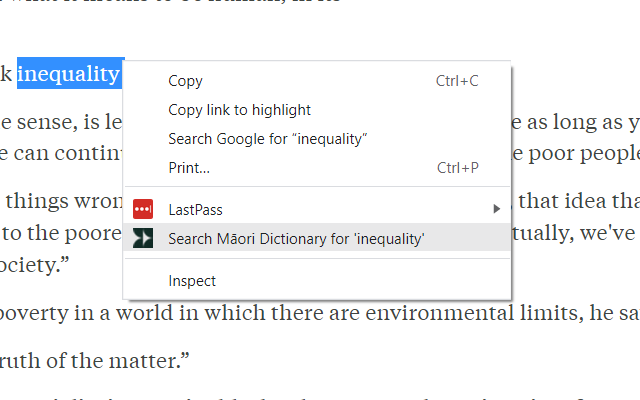Click the Ctrl+C shortcut label
Image resolution: width=640 pixels, height=400 pixels.
tap(457, 81)
